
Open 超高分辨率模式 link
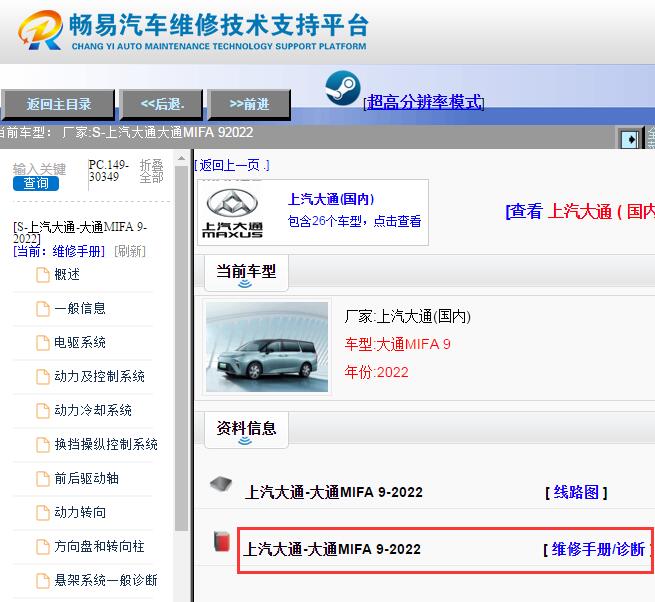[424, 102]
